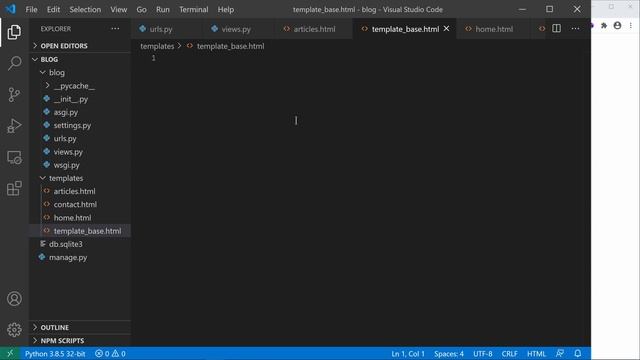
Task: Open home.html in the explorer tree
Action: [80, 218]
